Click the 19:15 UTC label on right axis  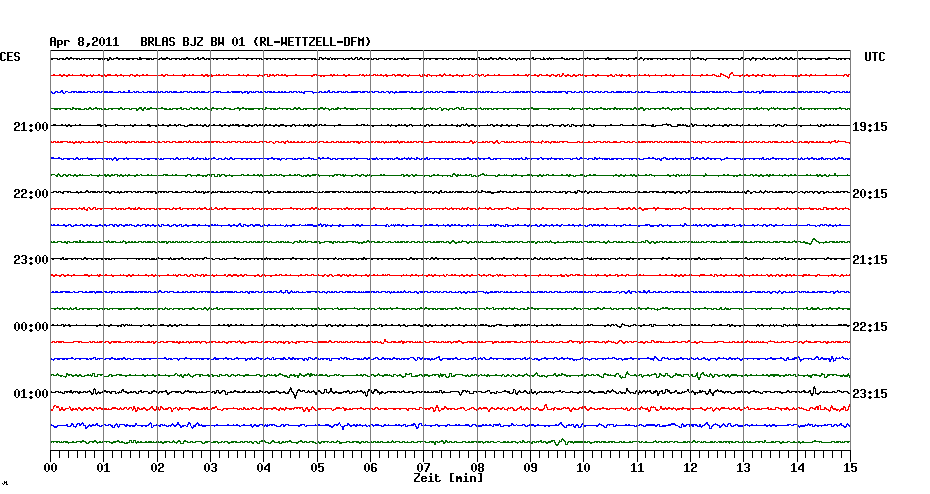[x=869, y=127]
